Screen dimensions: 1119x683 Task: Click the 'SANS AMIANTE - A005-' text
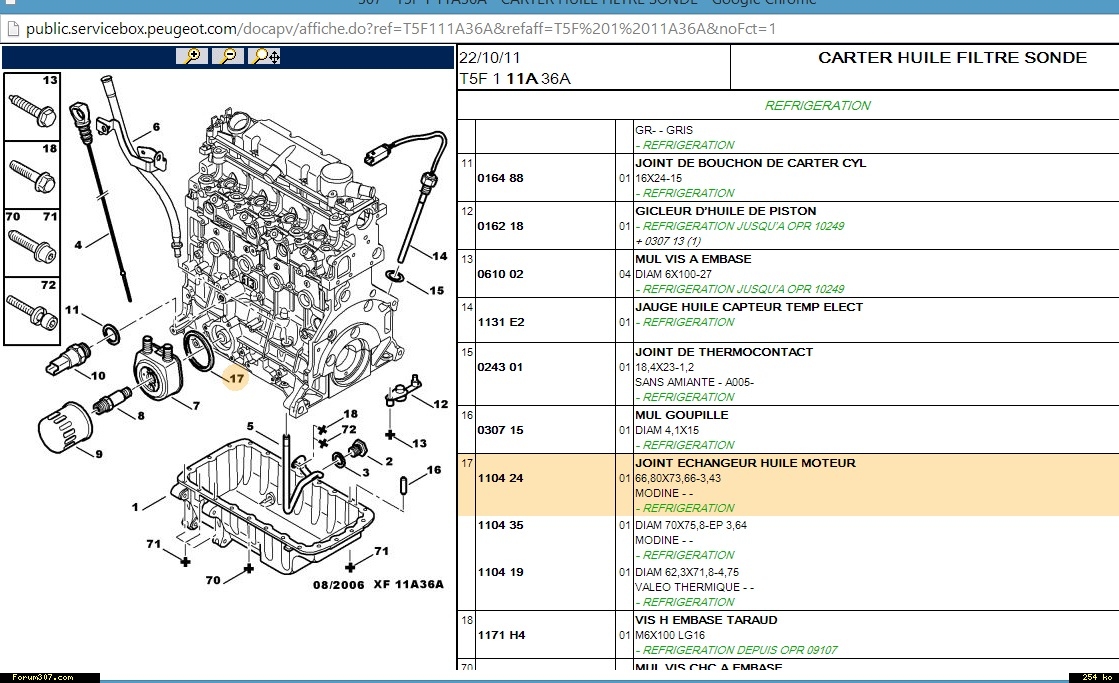(694, 382)
